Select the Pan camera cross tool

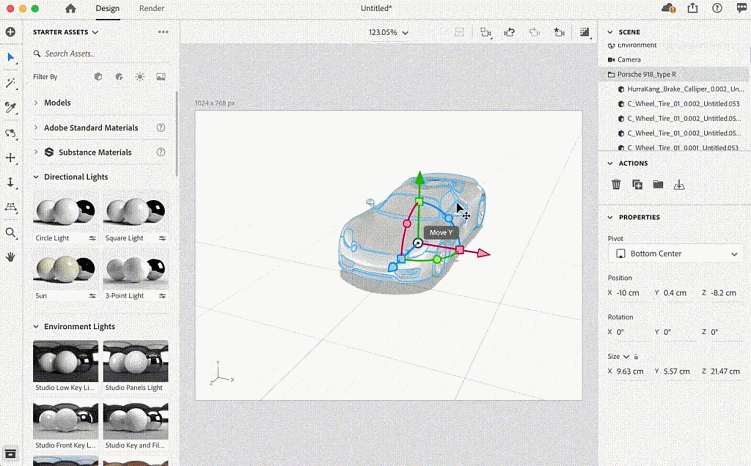coord(11,158)
